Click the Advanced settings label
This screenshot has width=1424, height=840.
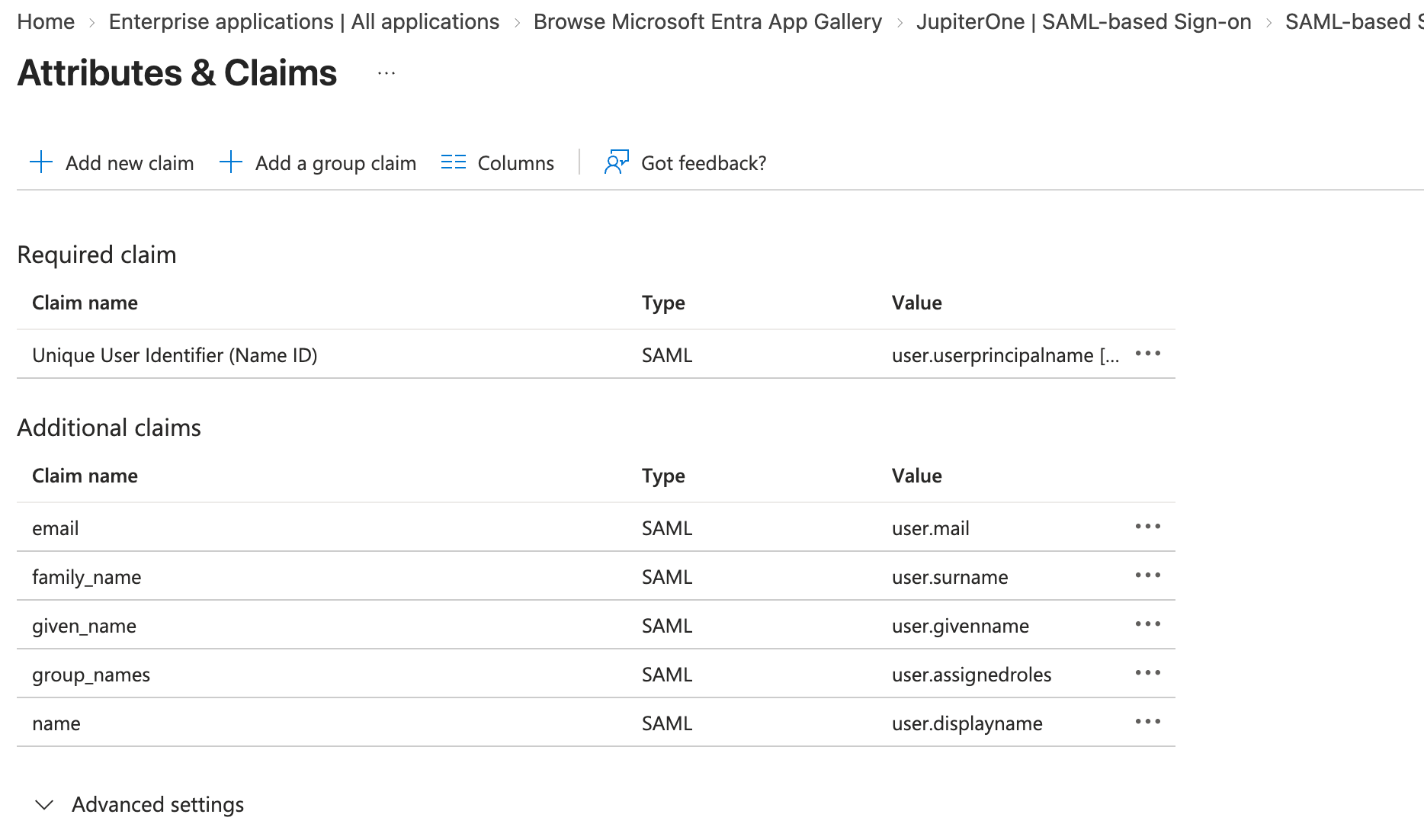158,805
